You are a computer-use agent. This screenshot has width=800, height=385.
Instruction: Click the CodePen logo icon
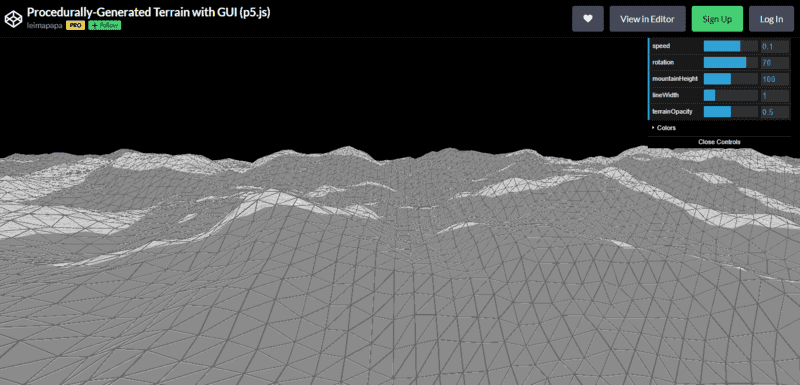pyautogui.click(x=13, y=19)
